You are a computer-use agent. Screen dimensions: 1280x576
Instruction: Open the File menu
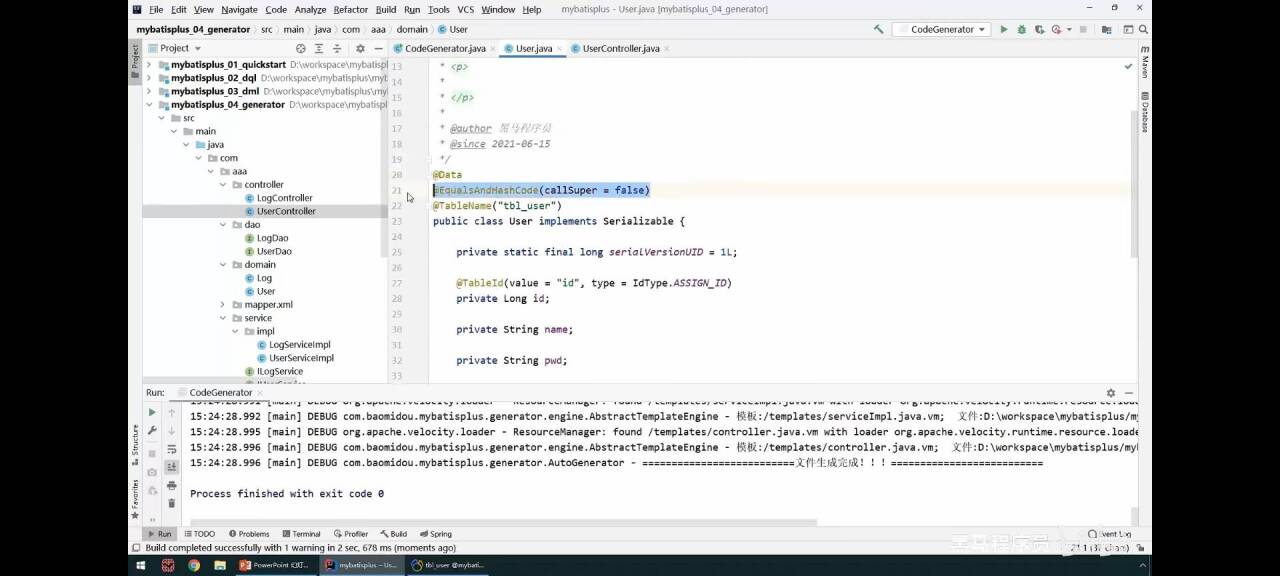pos(156,9)
